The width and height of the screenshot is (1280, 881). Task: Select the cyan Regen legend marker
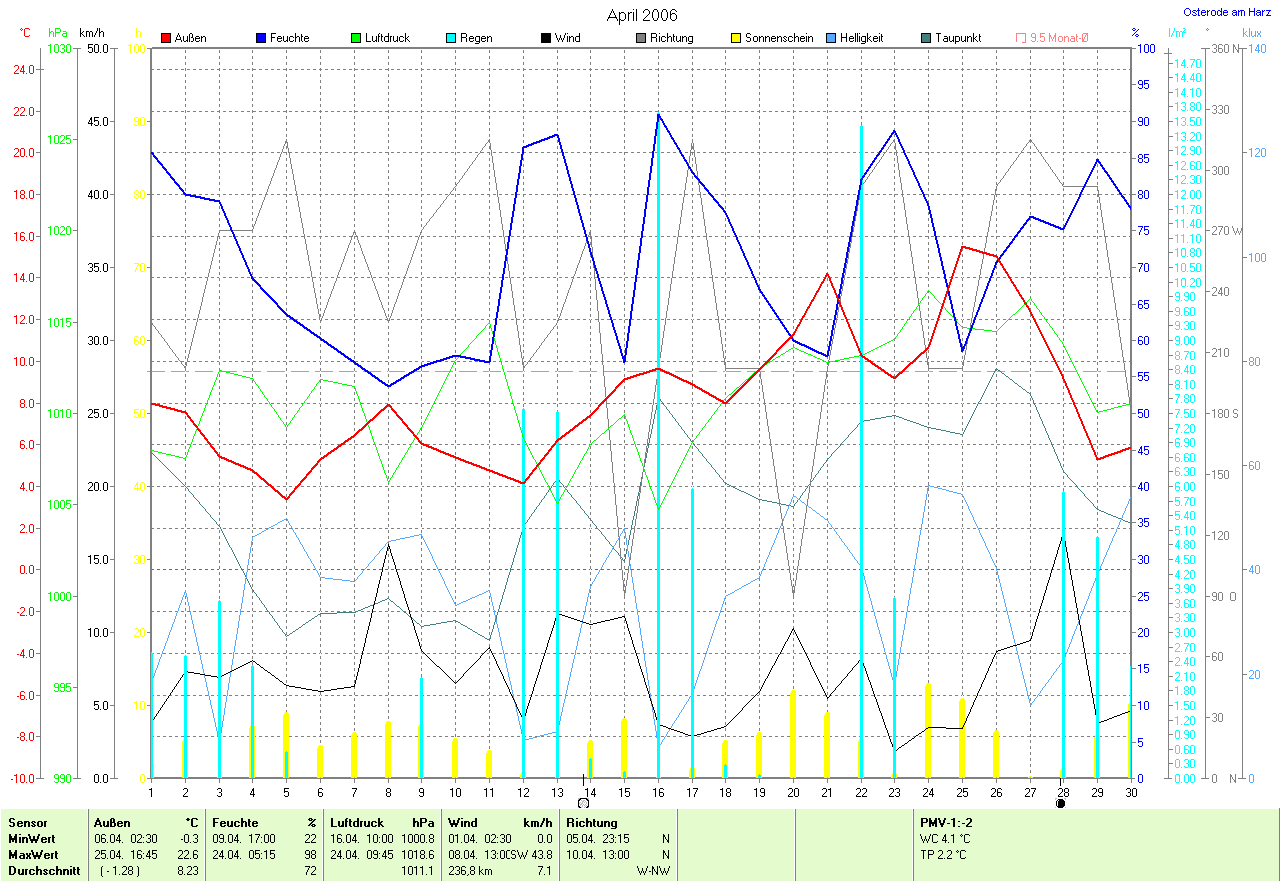(x=451, y=38)
